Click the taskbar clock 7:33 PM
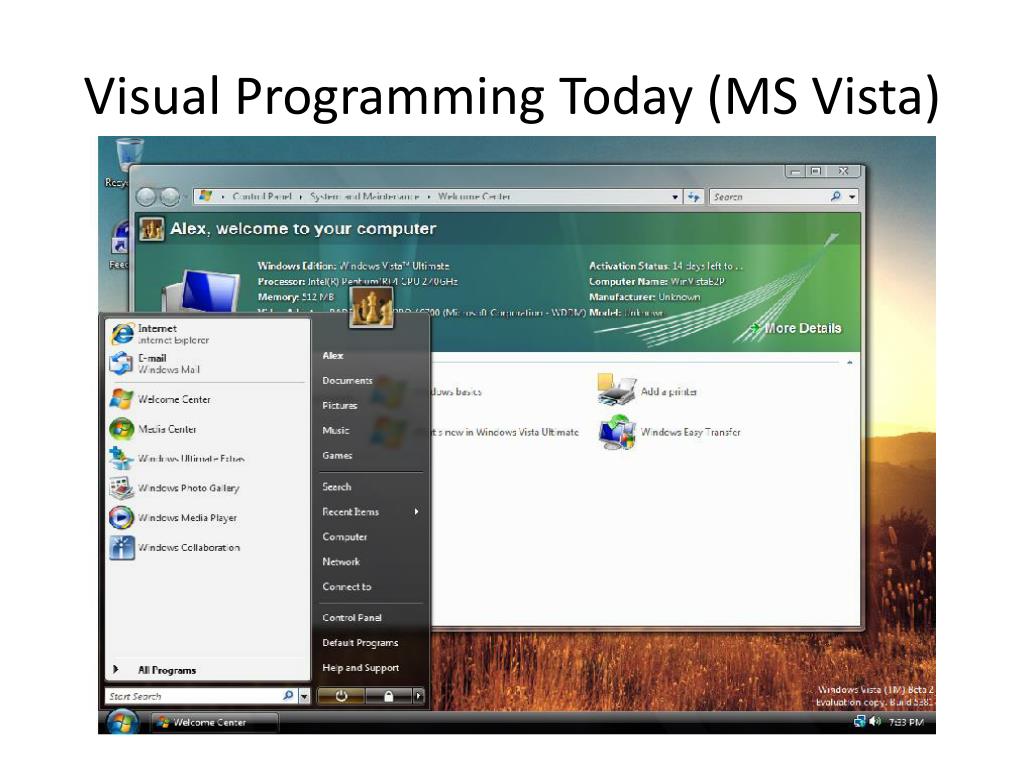Image resolution: width=1024 pixels, height=768 pixels. coord(906,722)
